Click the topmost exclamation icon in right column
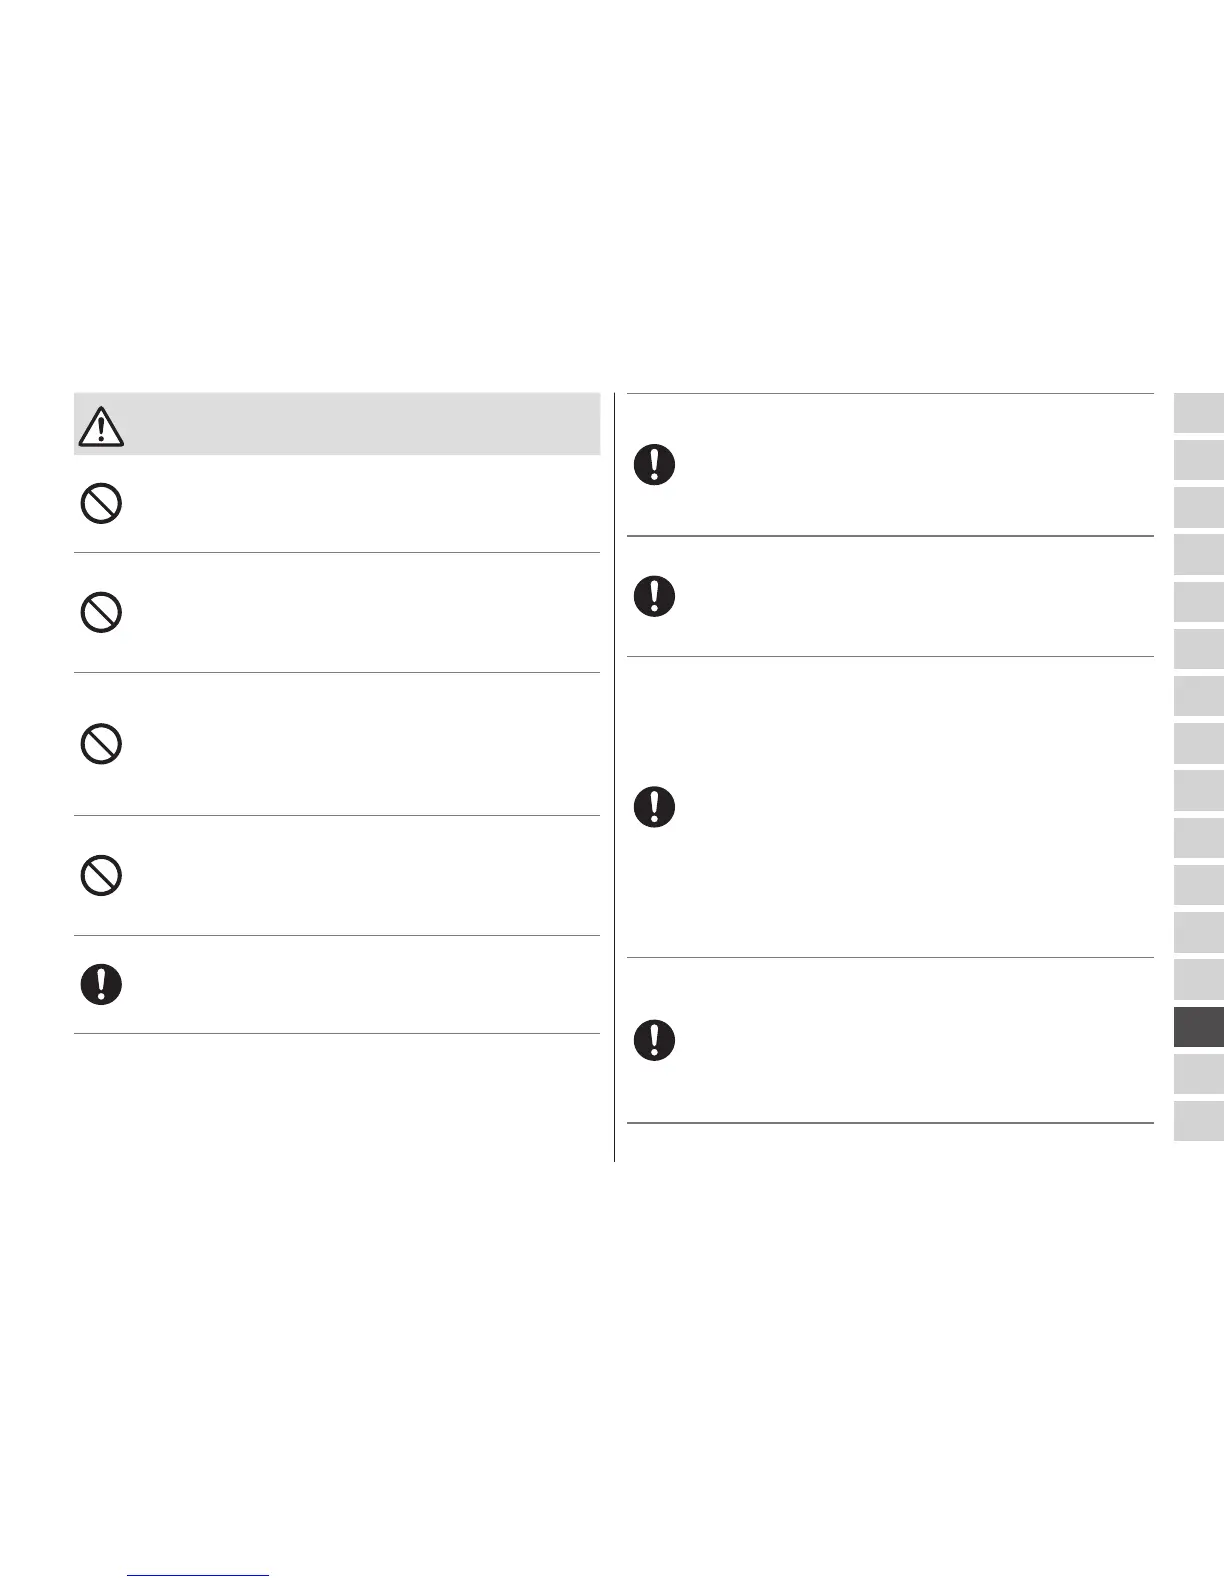1224x1584 pixels. tap(654, 465)
